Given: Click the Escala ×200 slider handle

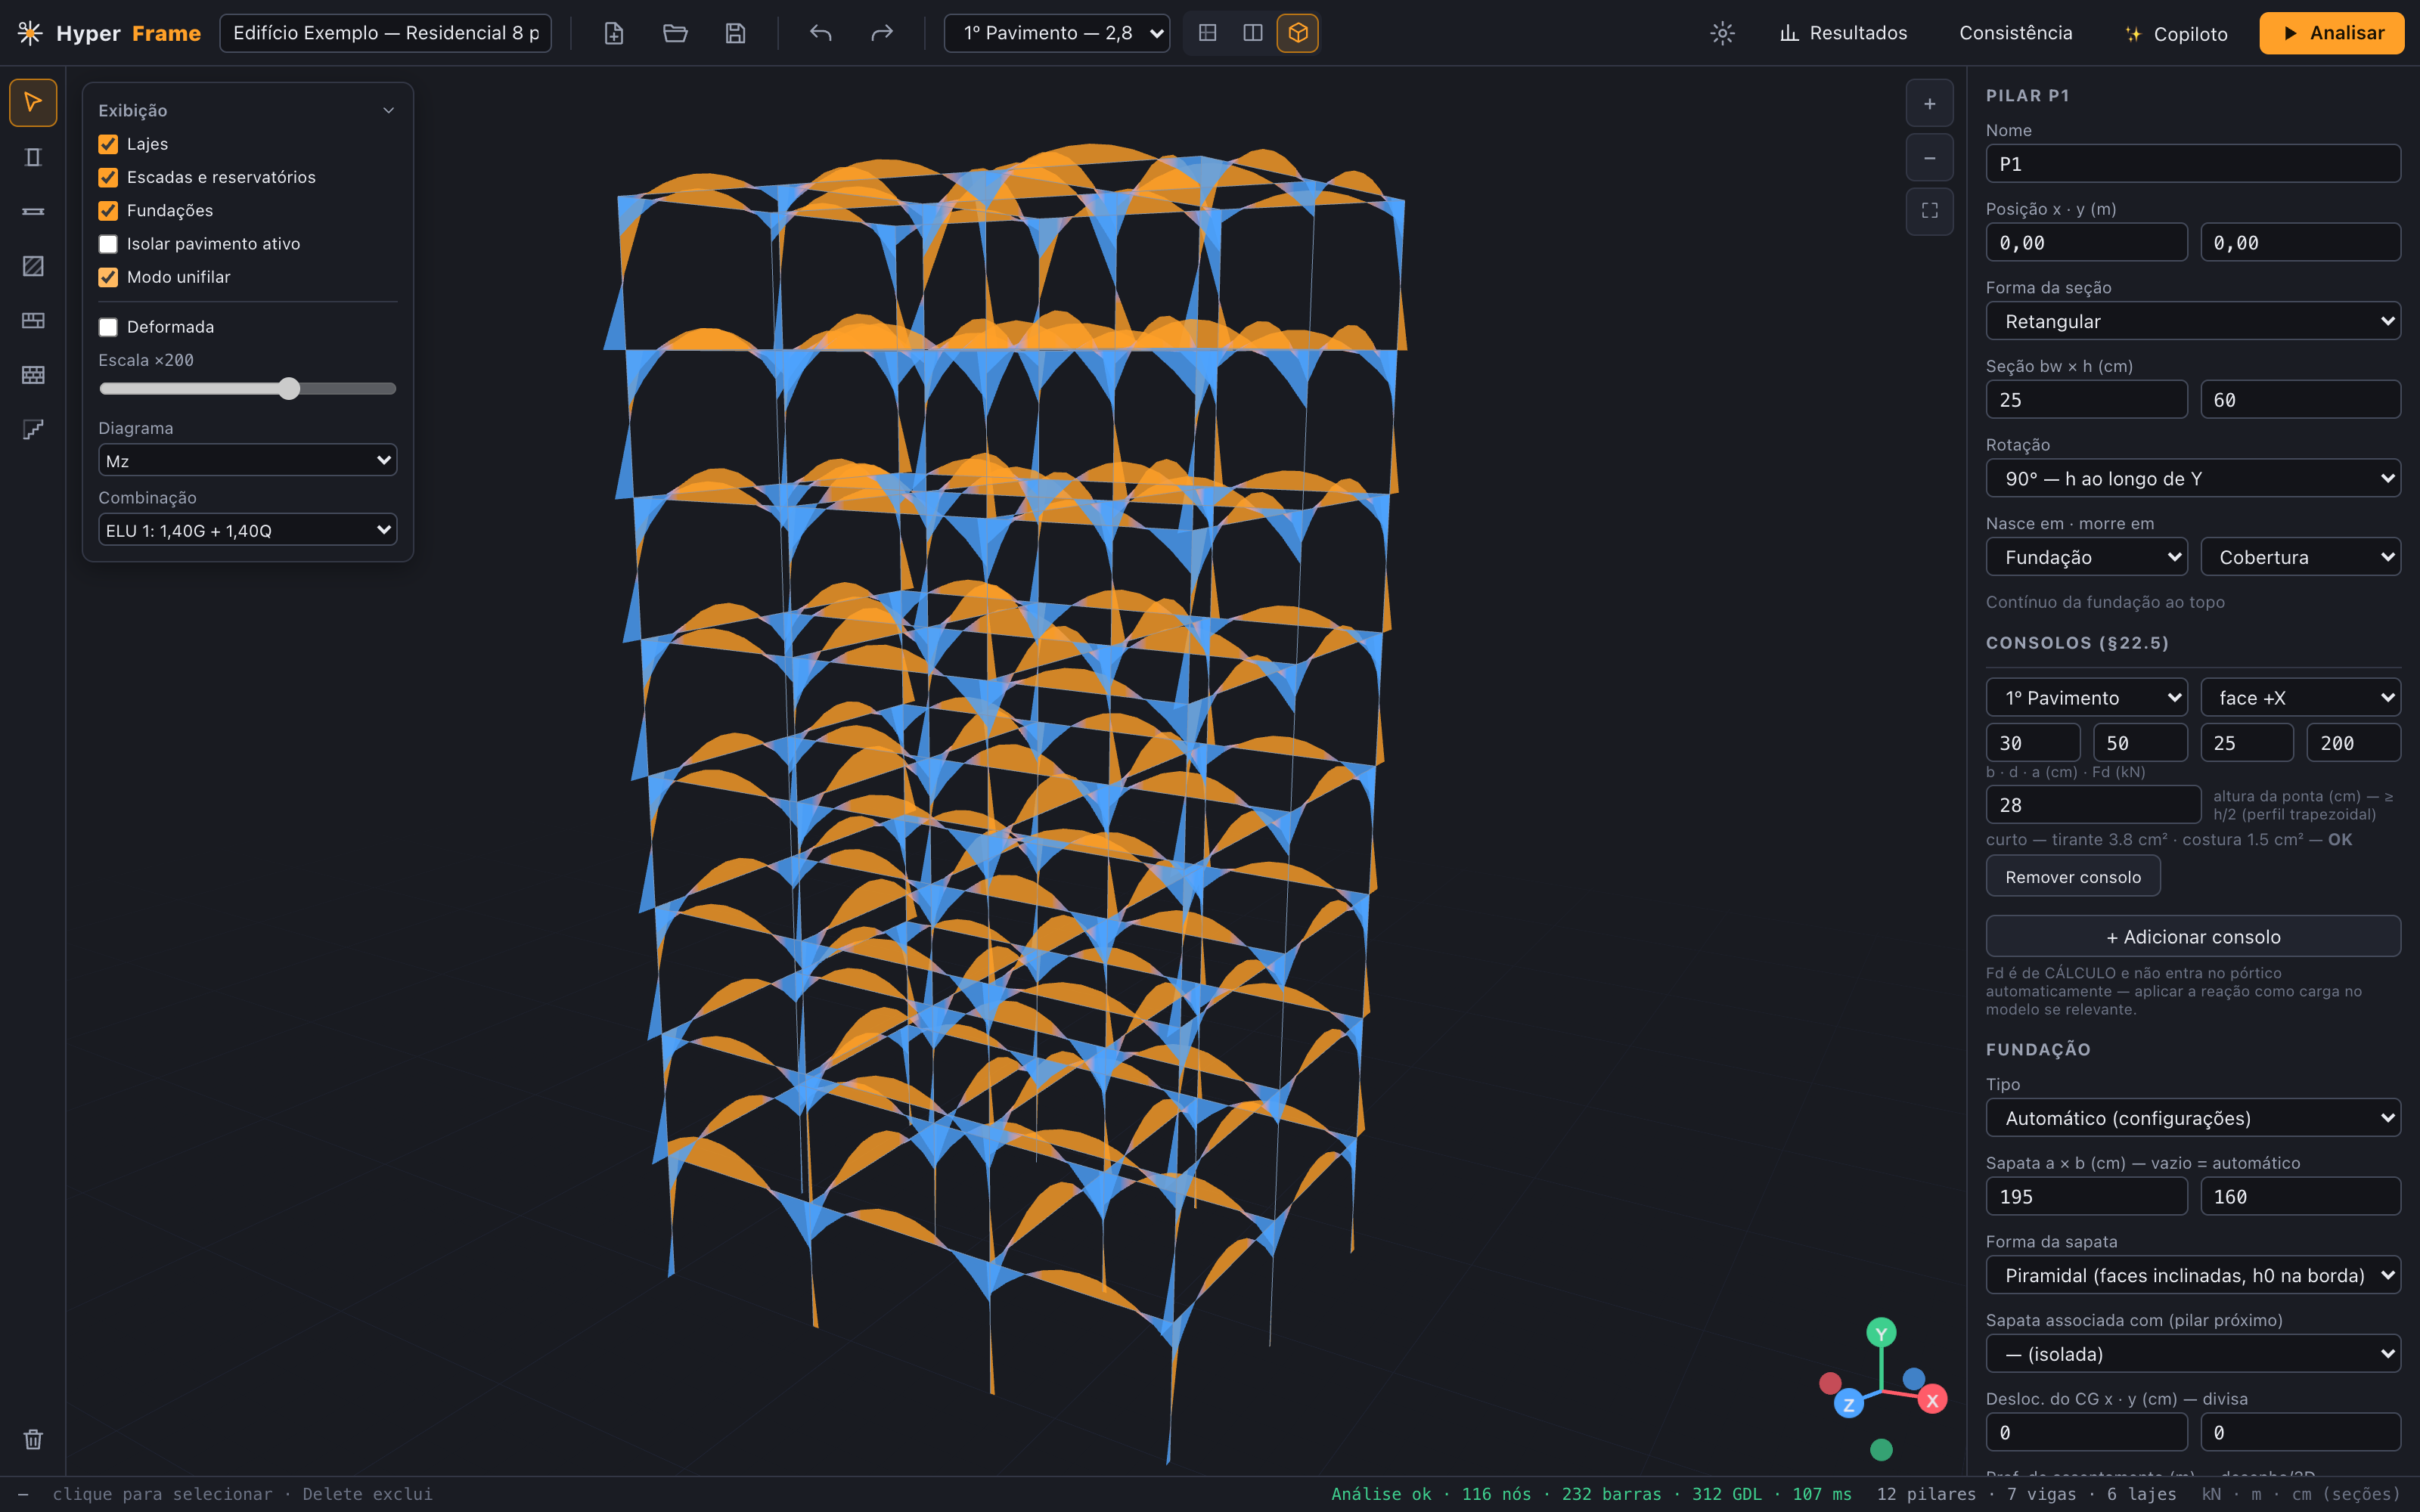Looking at the screenshot, I should 289,389.
